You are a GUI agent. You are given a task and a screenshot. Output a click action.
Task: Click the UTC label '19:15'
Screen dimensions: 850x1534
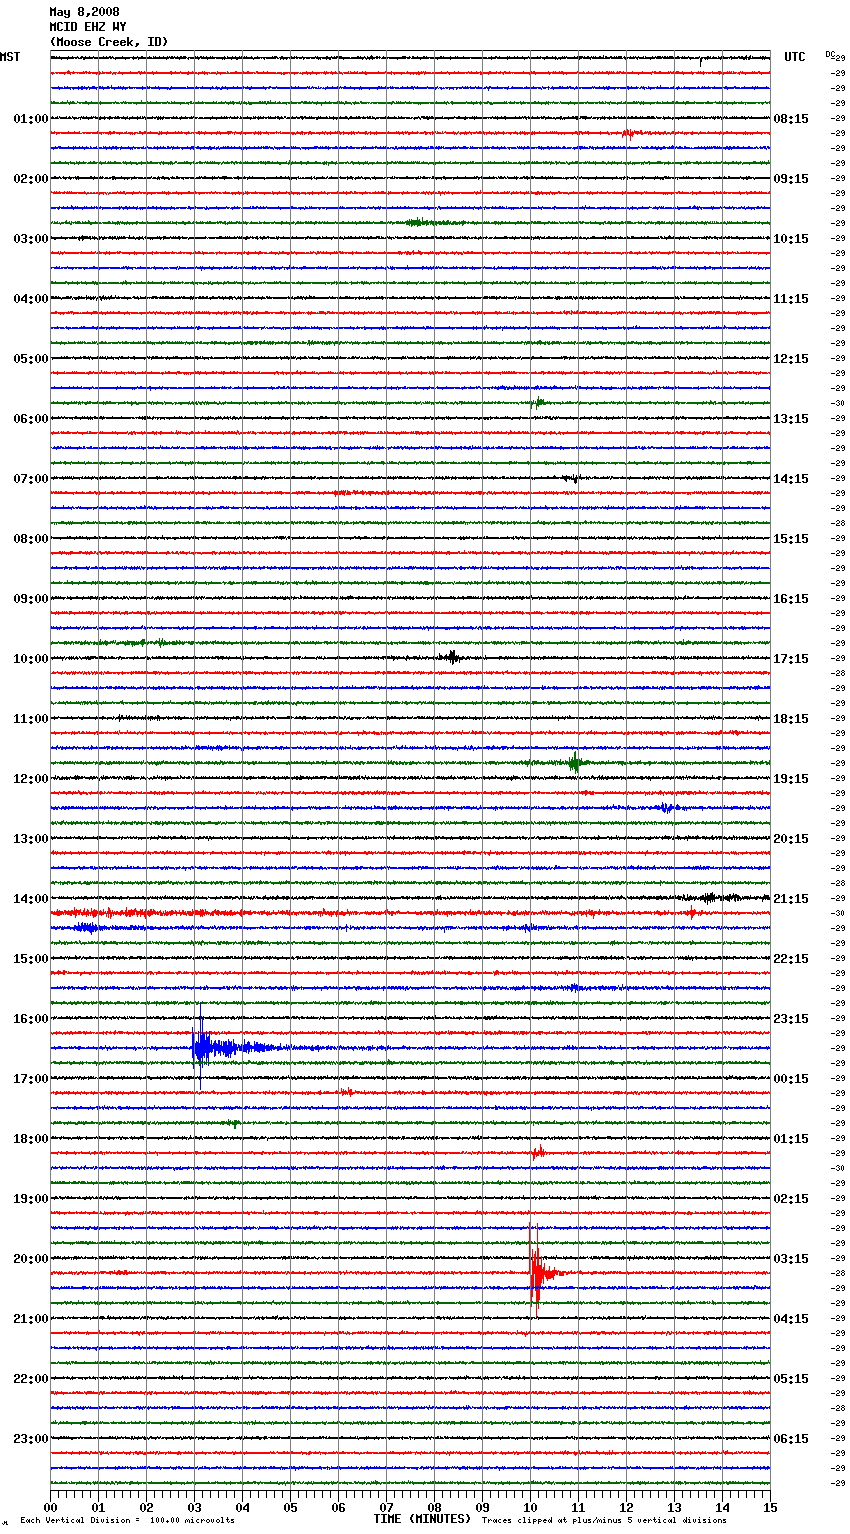[x=791, y=779]
